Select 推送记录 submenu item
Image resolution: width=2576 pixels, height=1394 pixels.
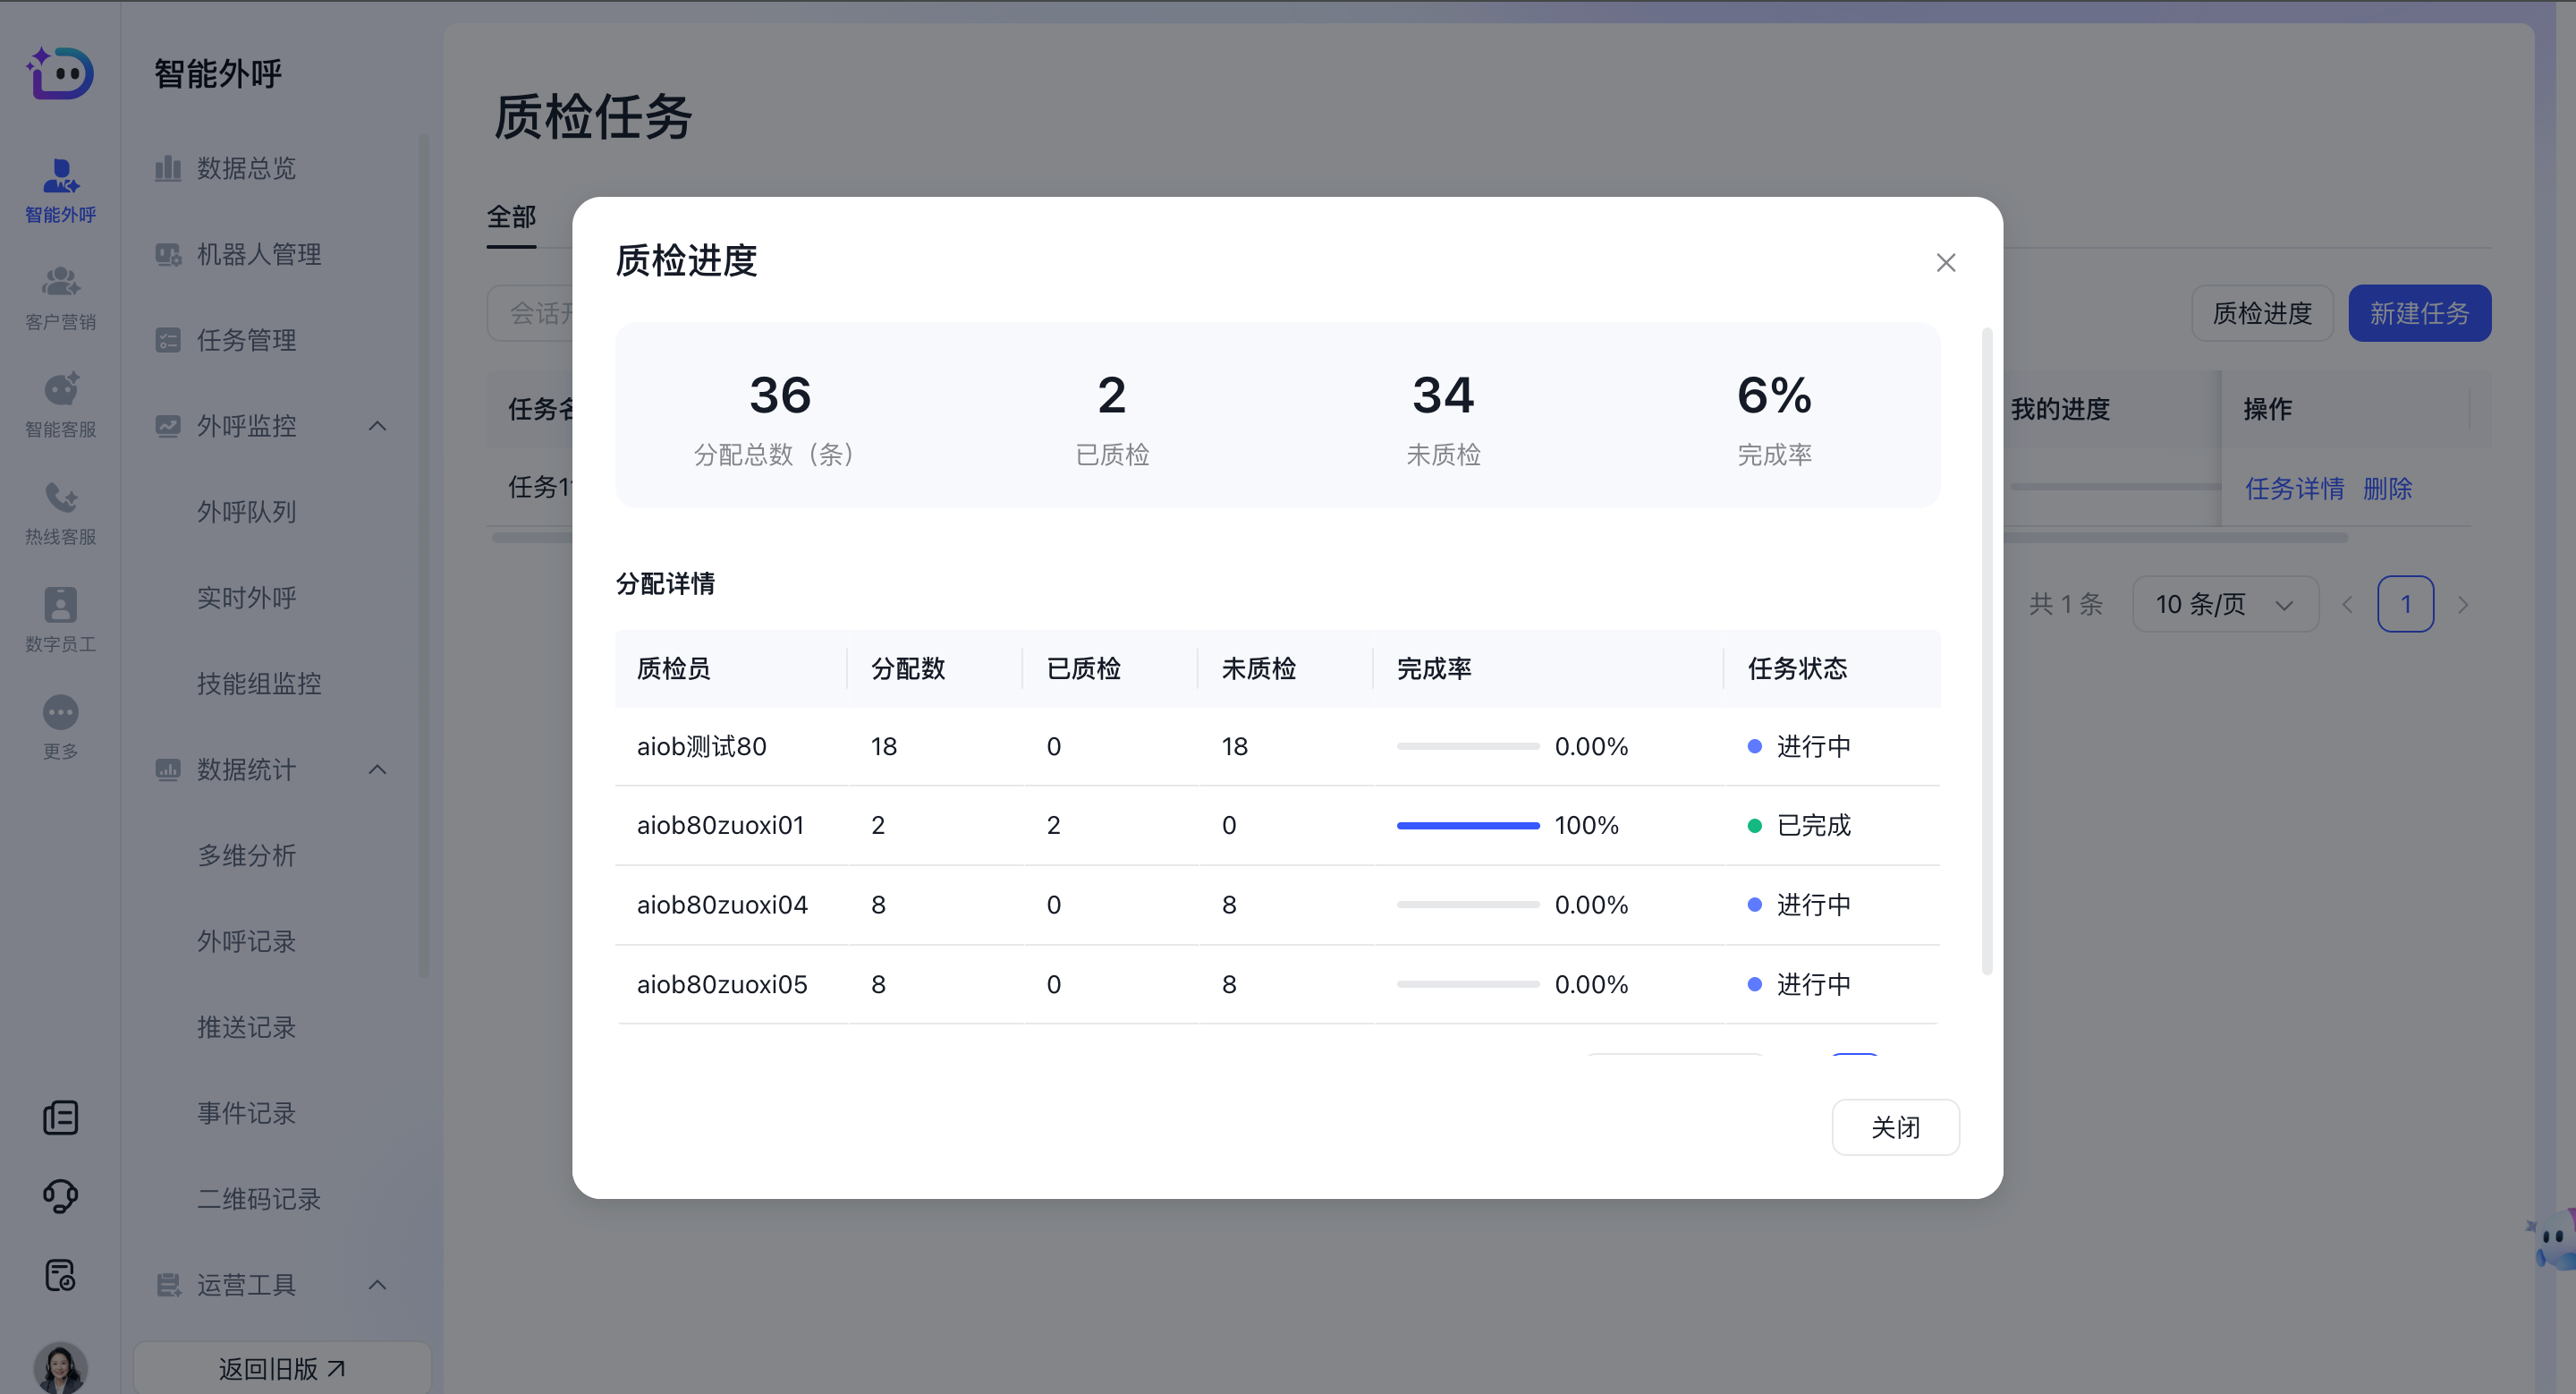(247, 1027)
